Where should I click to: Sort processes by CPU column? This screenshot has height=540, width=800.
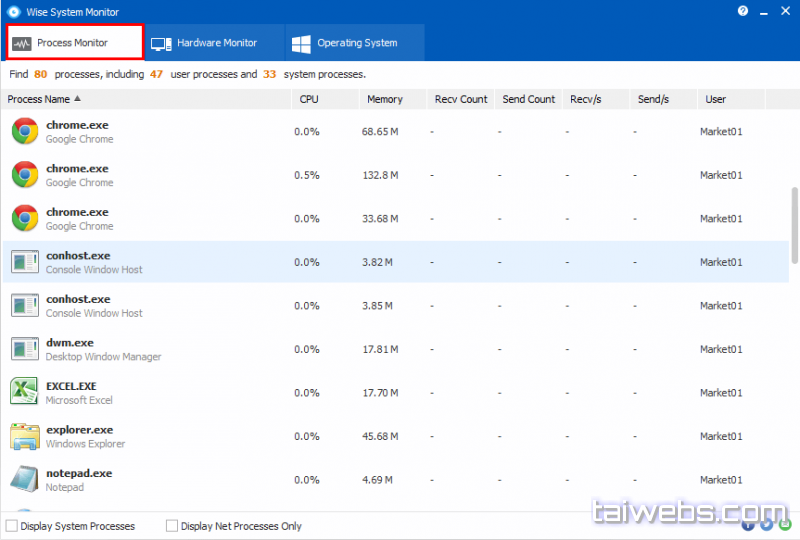tap(309, 99)
